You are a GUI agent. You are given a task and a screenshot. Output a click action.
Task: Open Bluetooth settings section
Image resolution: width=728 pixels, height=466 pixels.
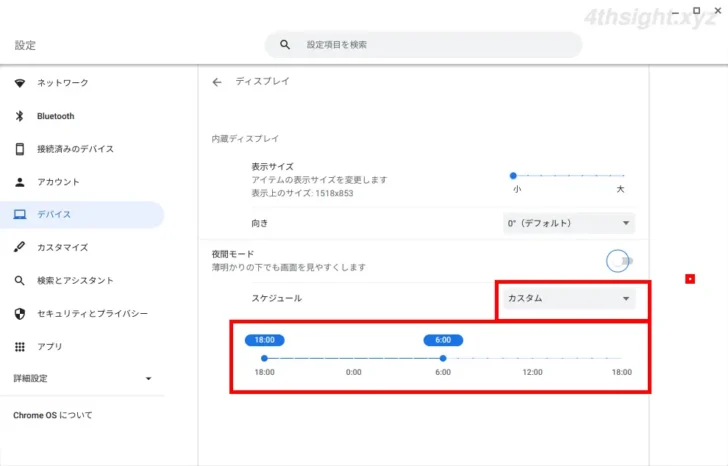(82, 116)
